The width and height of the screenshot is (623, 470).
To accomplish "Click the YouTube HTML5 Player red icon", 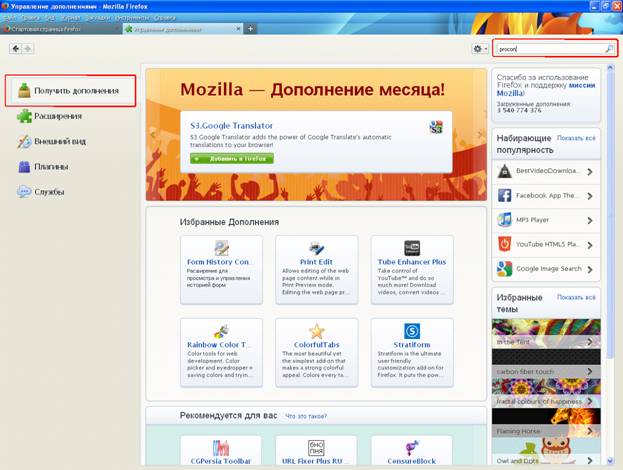I will coord(505,244).
